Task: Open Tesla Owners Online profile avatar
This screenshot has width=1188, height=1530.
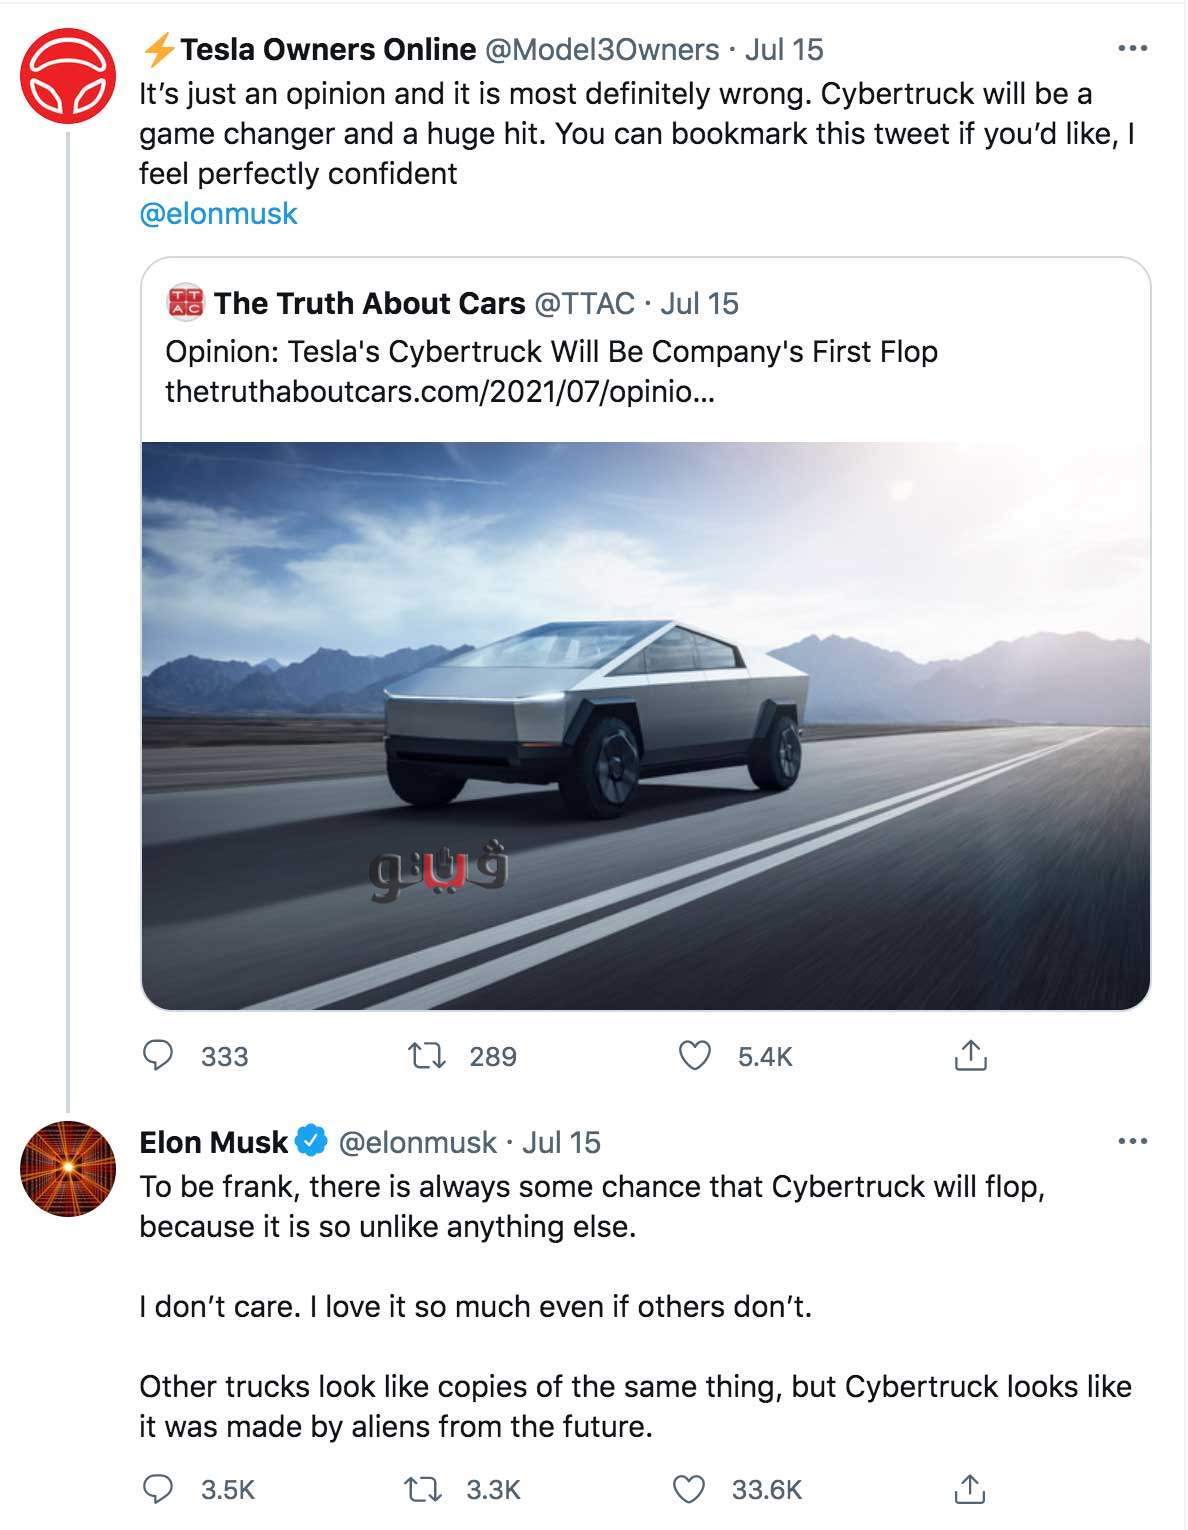Action: tap(69, 77)
